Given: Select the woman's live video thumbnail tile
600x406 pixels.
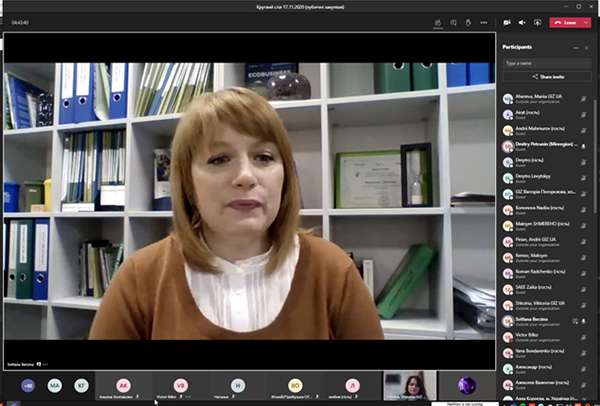Looking at the screenshot, I should point(410,385).
